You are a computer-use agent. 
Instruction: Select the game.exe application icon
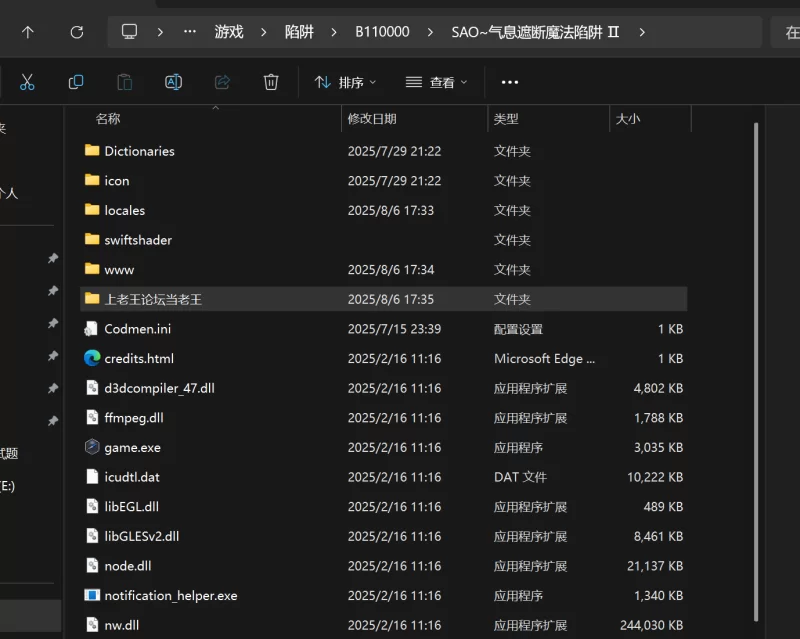pyautogui.click(x=92, y=447)
